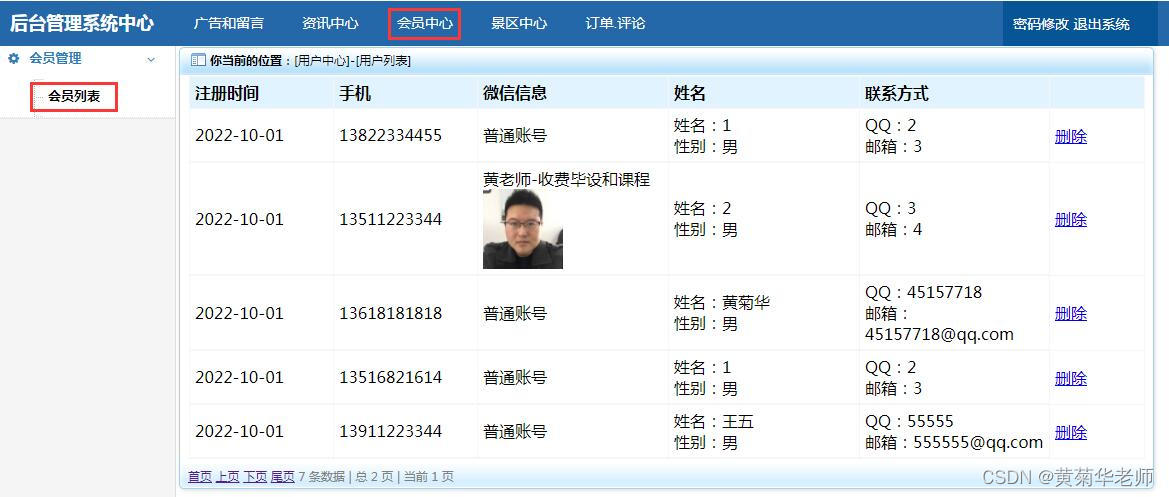The image size is (1169, 497).
Task: Click 退出系统 to log out
Action: (1102, 25)
